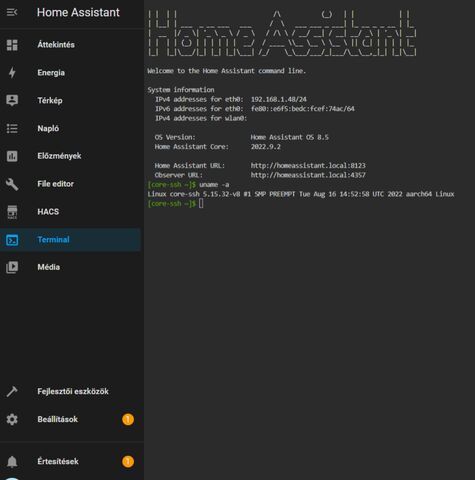Click the IPv4 addresses for wlan0 label
The width and height of the screenshot is (475, 480).
201,118
